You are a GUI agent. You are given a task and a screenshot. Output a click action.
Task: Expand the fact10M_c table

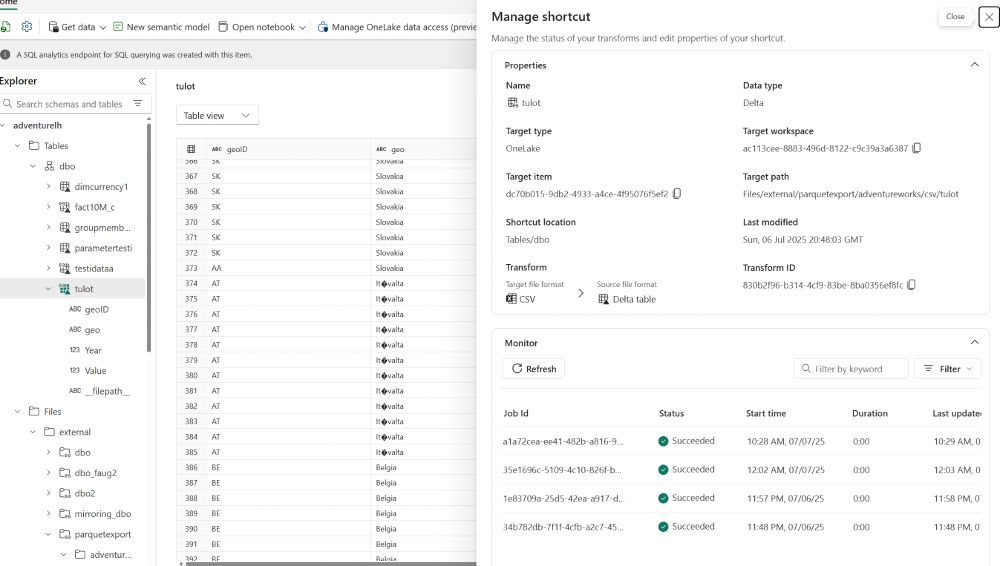(x=48, y=207)
